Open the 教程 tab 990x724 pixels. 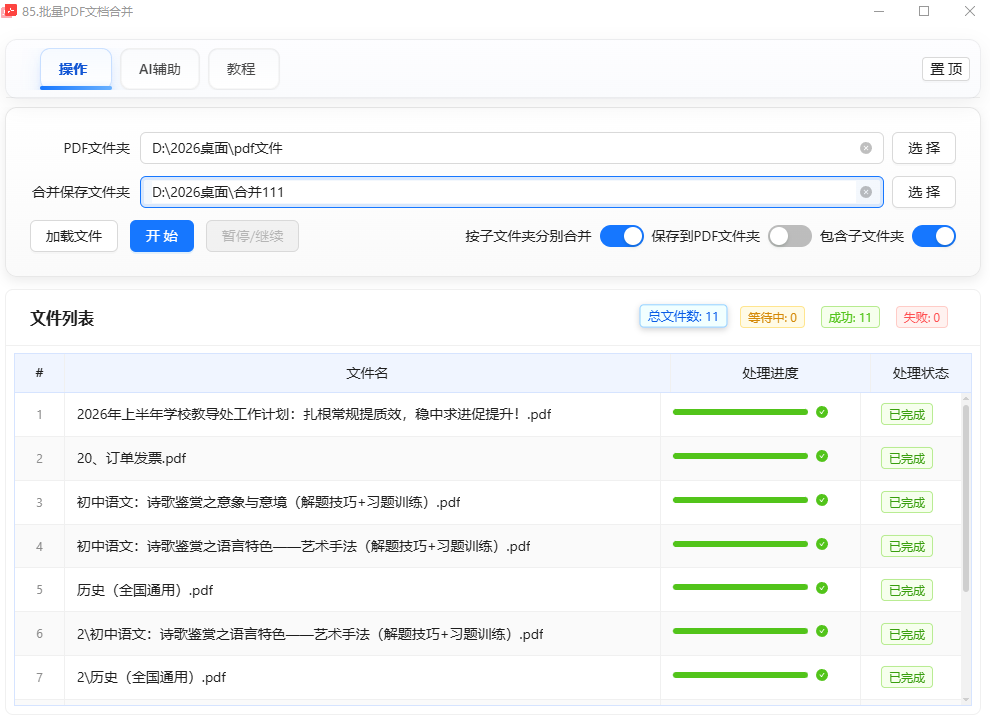point(242,69)
